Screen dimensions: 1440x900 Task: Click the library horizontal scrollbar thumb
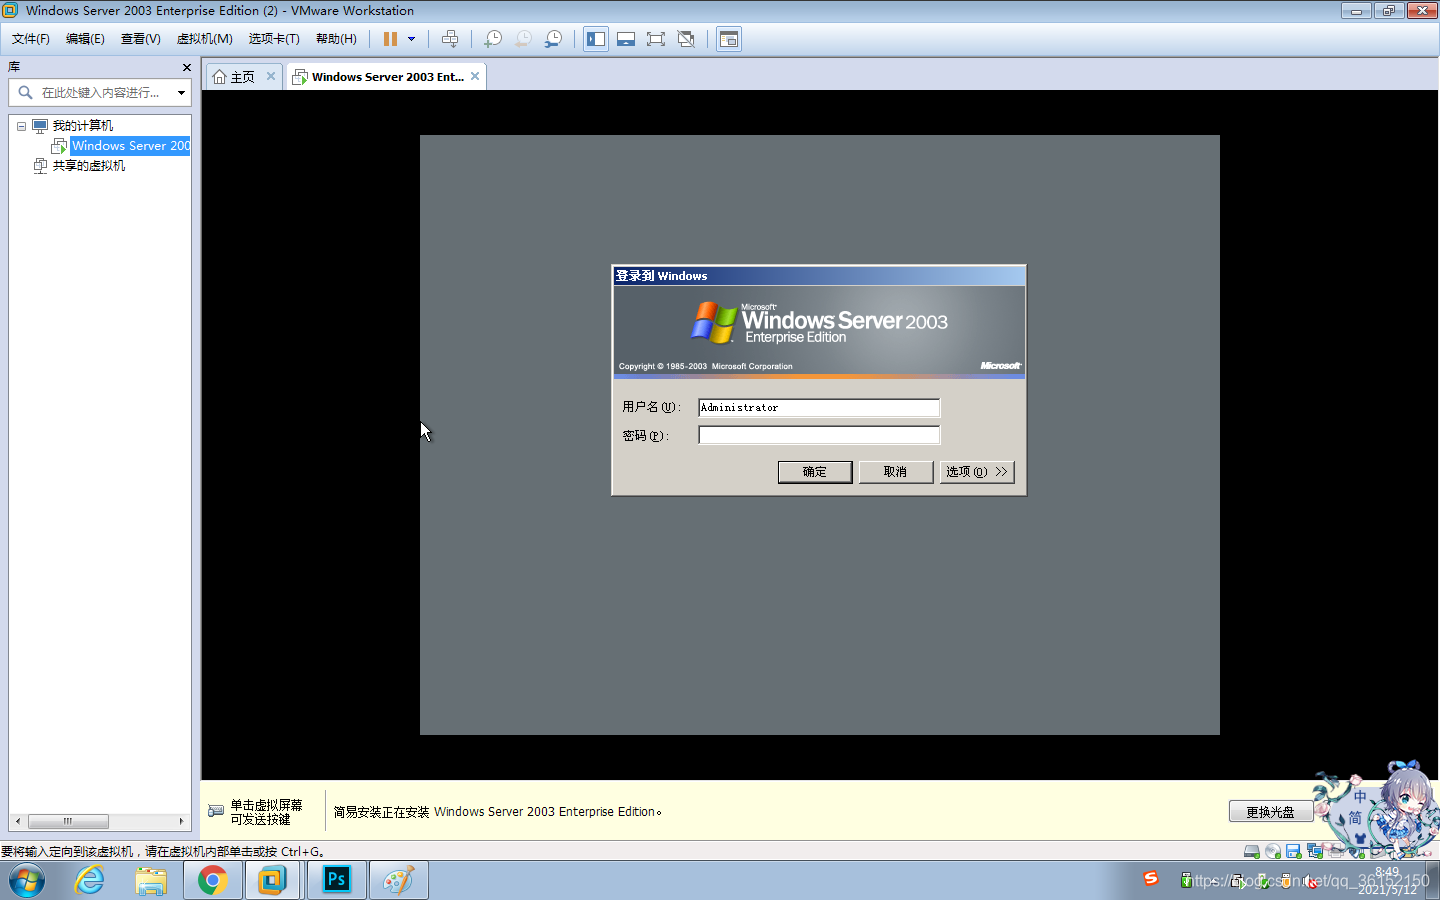(68, 822)
